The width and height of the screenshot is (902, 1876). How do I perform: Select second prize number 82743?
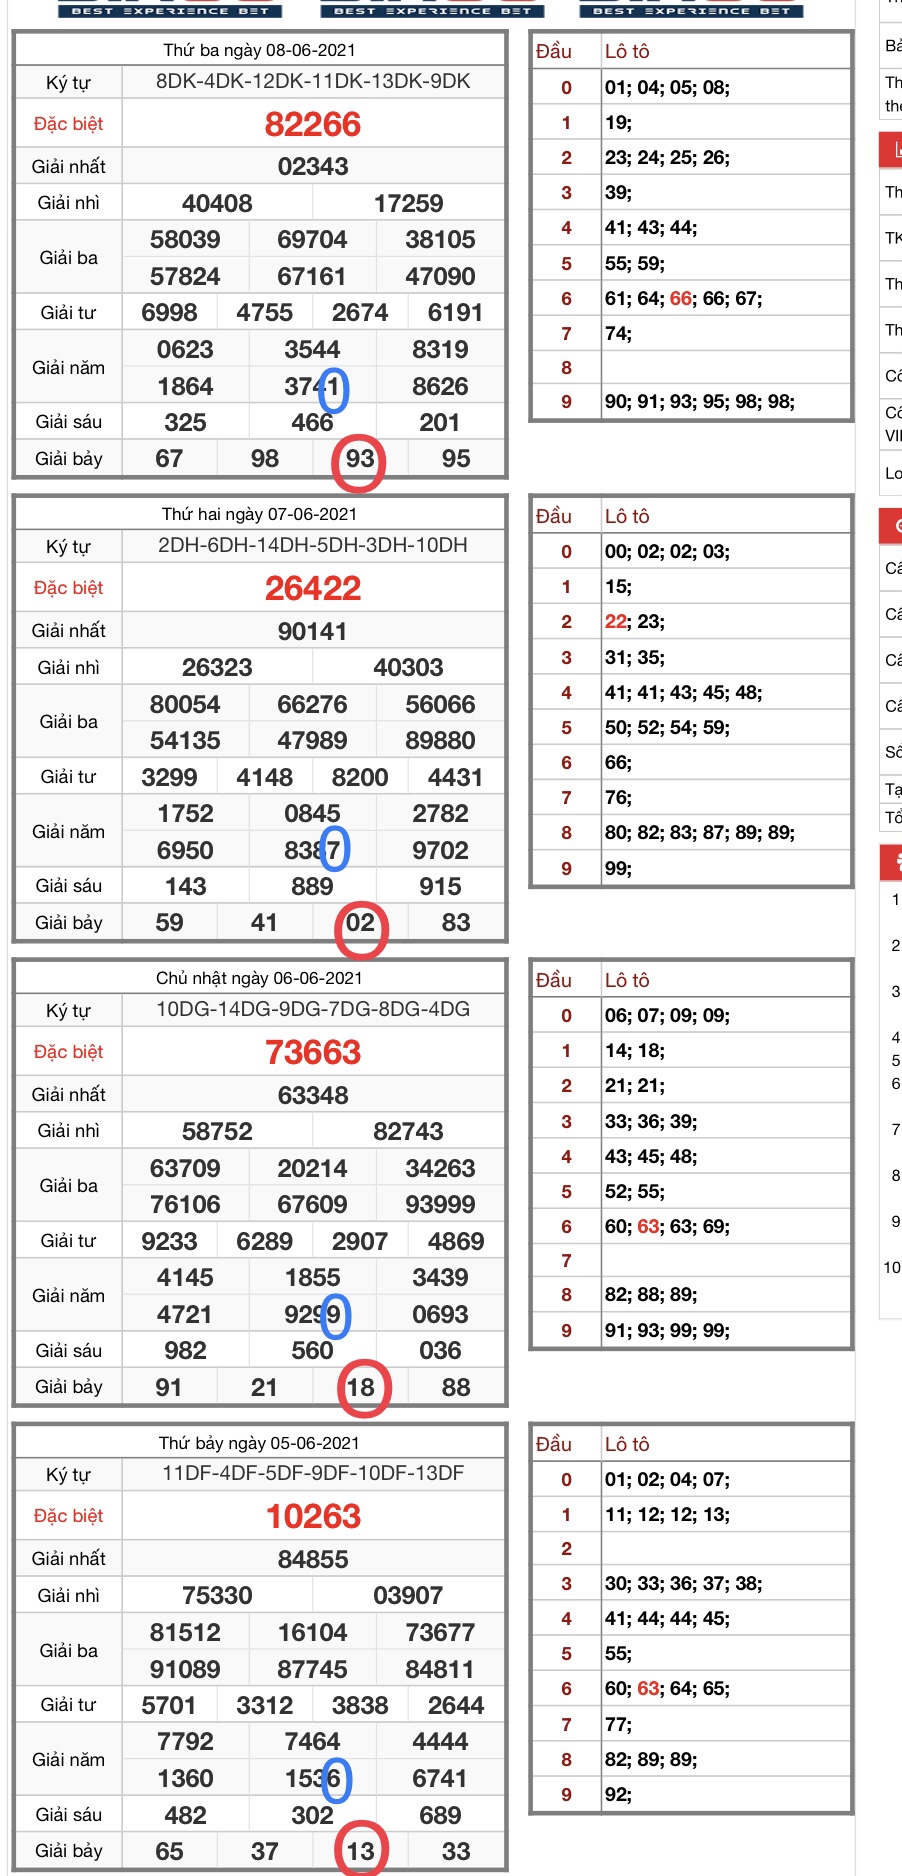408,1131
